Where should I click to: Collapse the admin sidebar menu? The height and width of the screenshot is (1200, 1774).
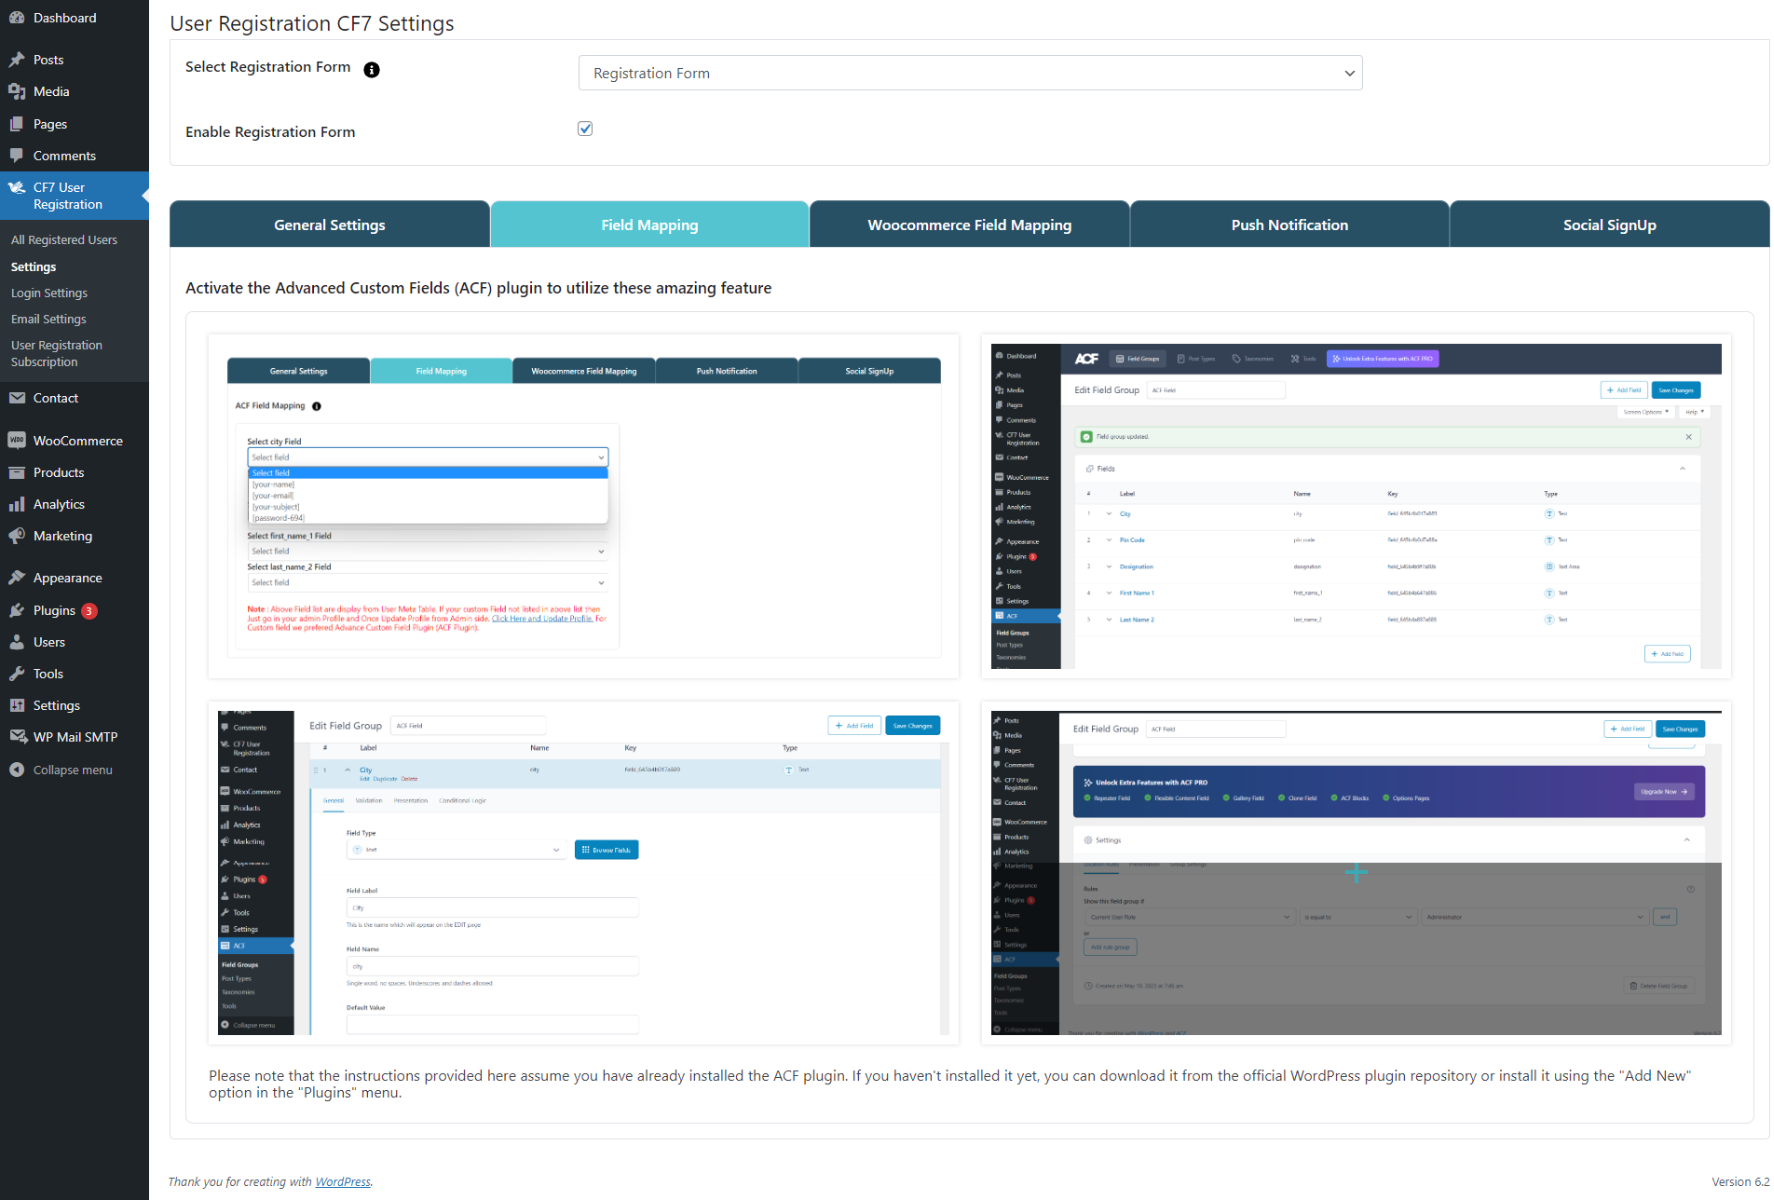(72, 770)
